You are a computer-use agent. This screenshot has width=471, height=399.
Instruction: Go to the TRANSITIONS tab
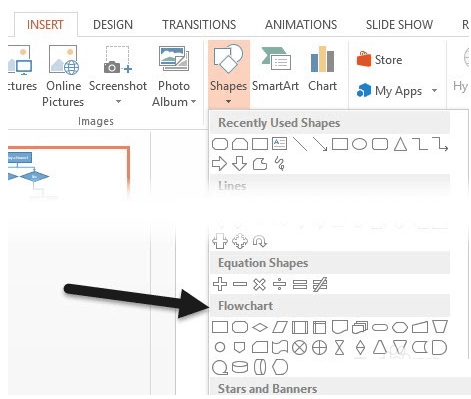click(x=199, y=25)
